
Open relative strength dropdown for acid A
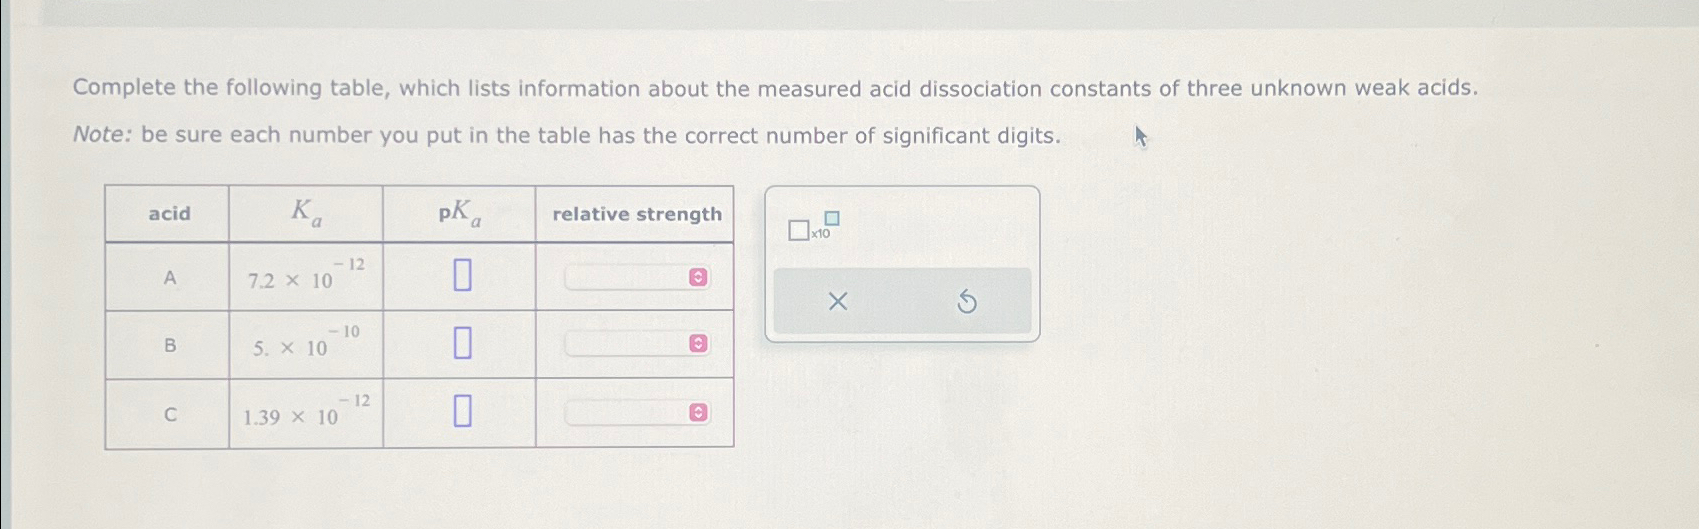(x=637, y=277)
